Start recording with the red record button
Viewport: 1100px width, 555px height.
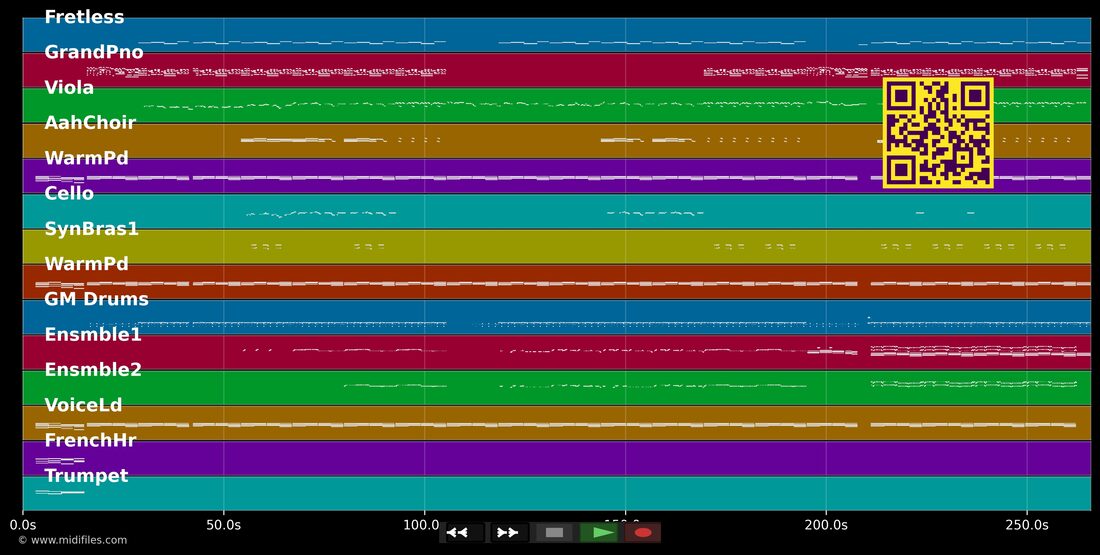(643, 533)
